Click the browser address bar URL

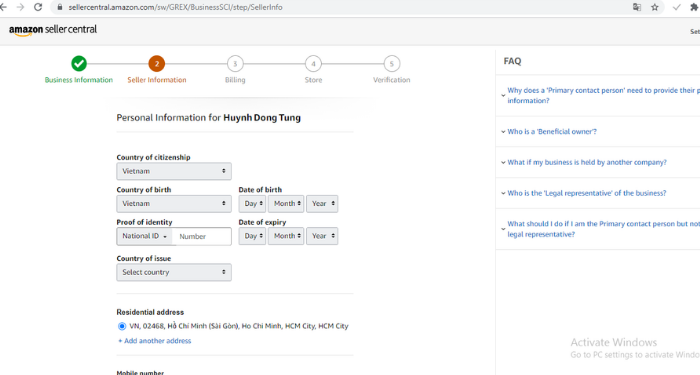(175, 7)
